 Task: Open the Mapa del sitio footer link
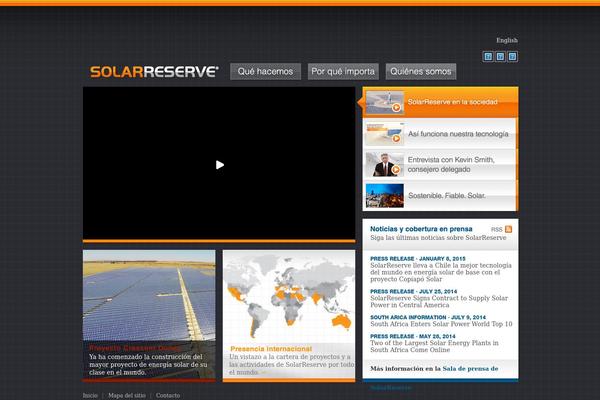coord(127,395)
